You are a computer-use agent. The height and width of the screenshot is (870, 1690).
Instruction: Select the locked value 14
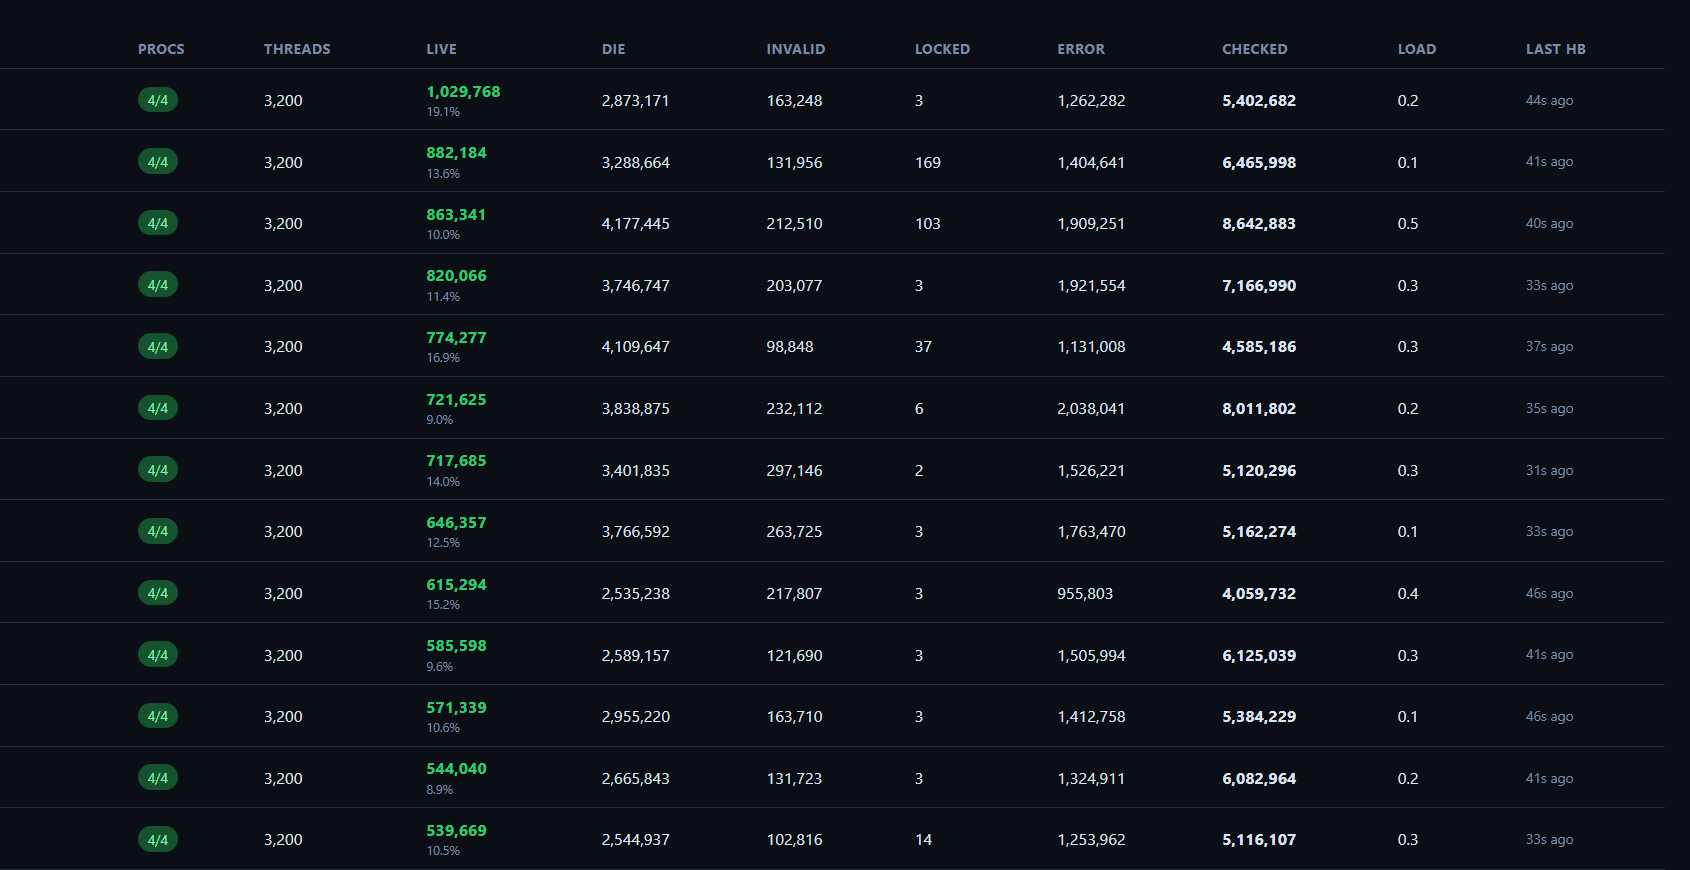pyautogui.click(x=923, y=840)
